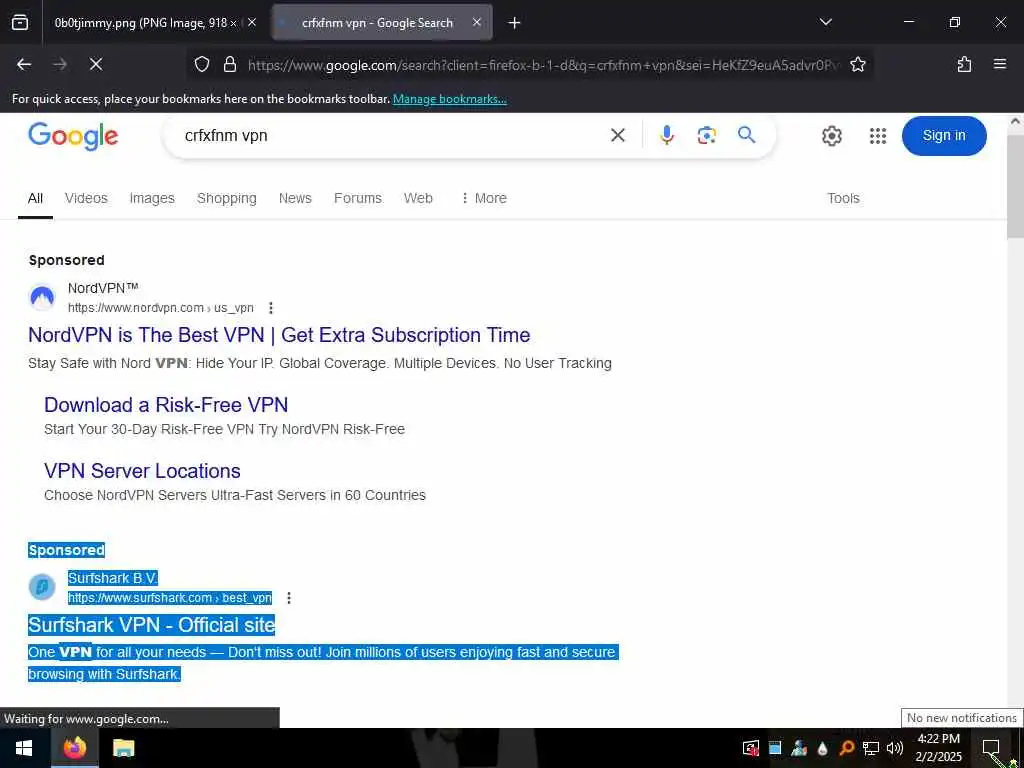The width and height of the screenshot is (1024, 768).
Task: Open the NordVPN ad options menu
Action: pos(270,308)
